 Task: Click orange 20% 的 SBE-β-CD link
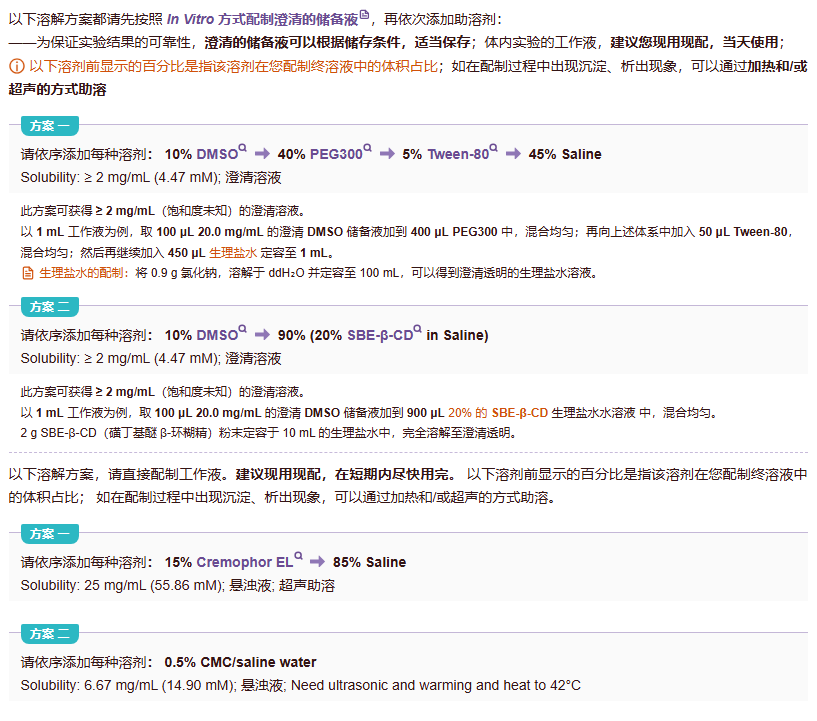(x=498, y=413)
